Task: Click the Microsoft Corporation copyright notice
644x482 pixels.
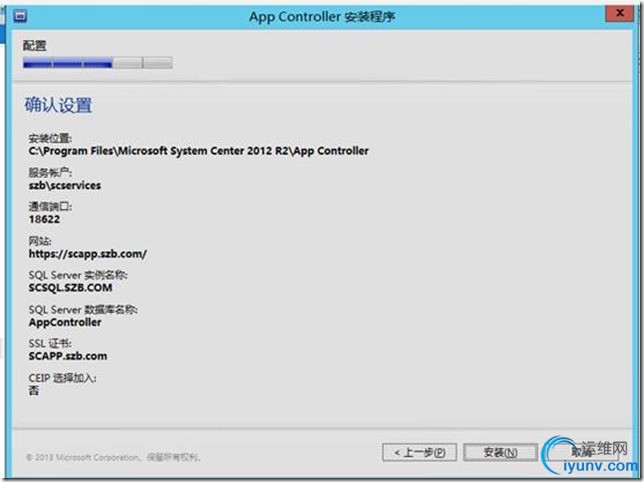Action: point(113,457)
